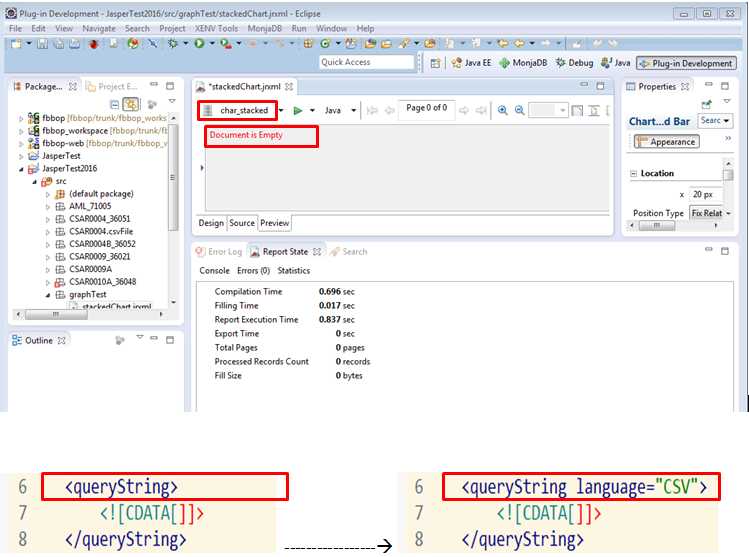Click the fit-to-width icon in preview toolbar
This screenshot has width=749, height=557.
click(594, 110)
